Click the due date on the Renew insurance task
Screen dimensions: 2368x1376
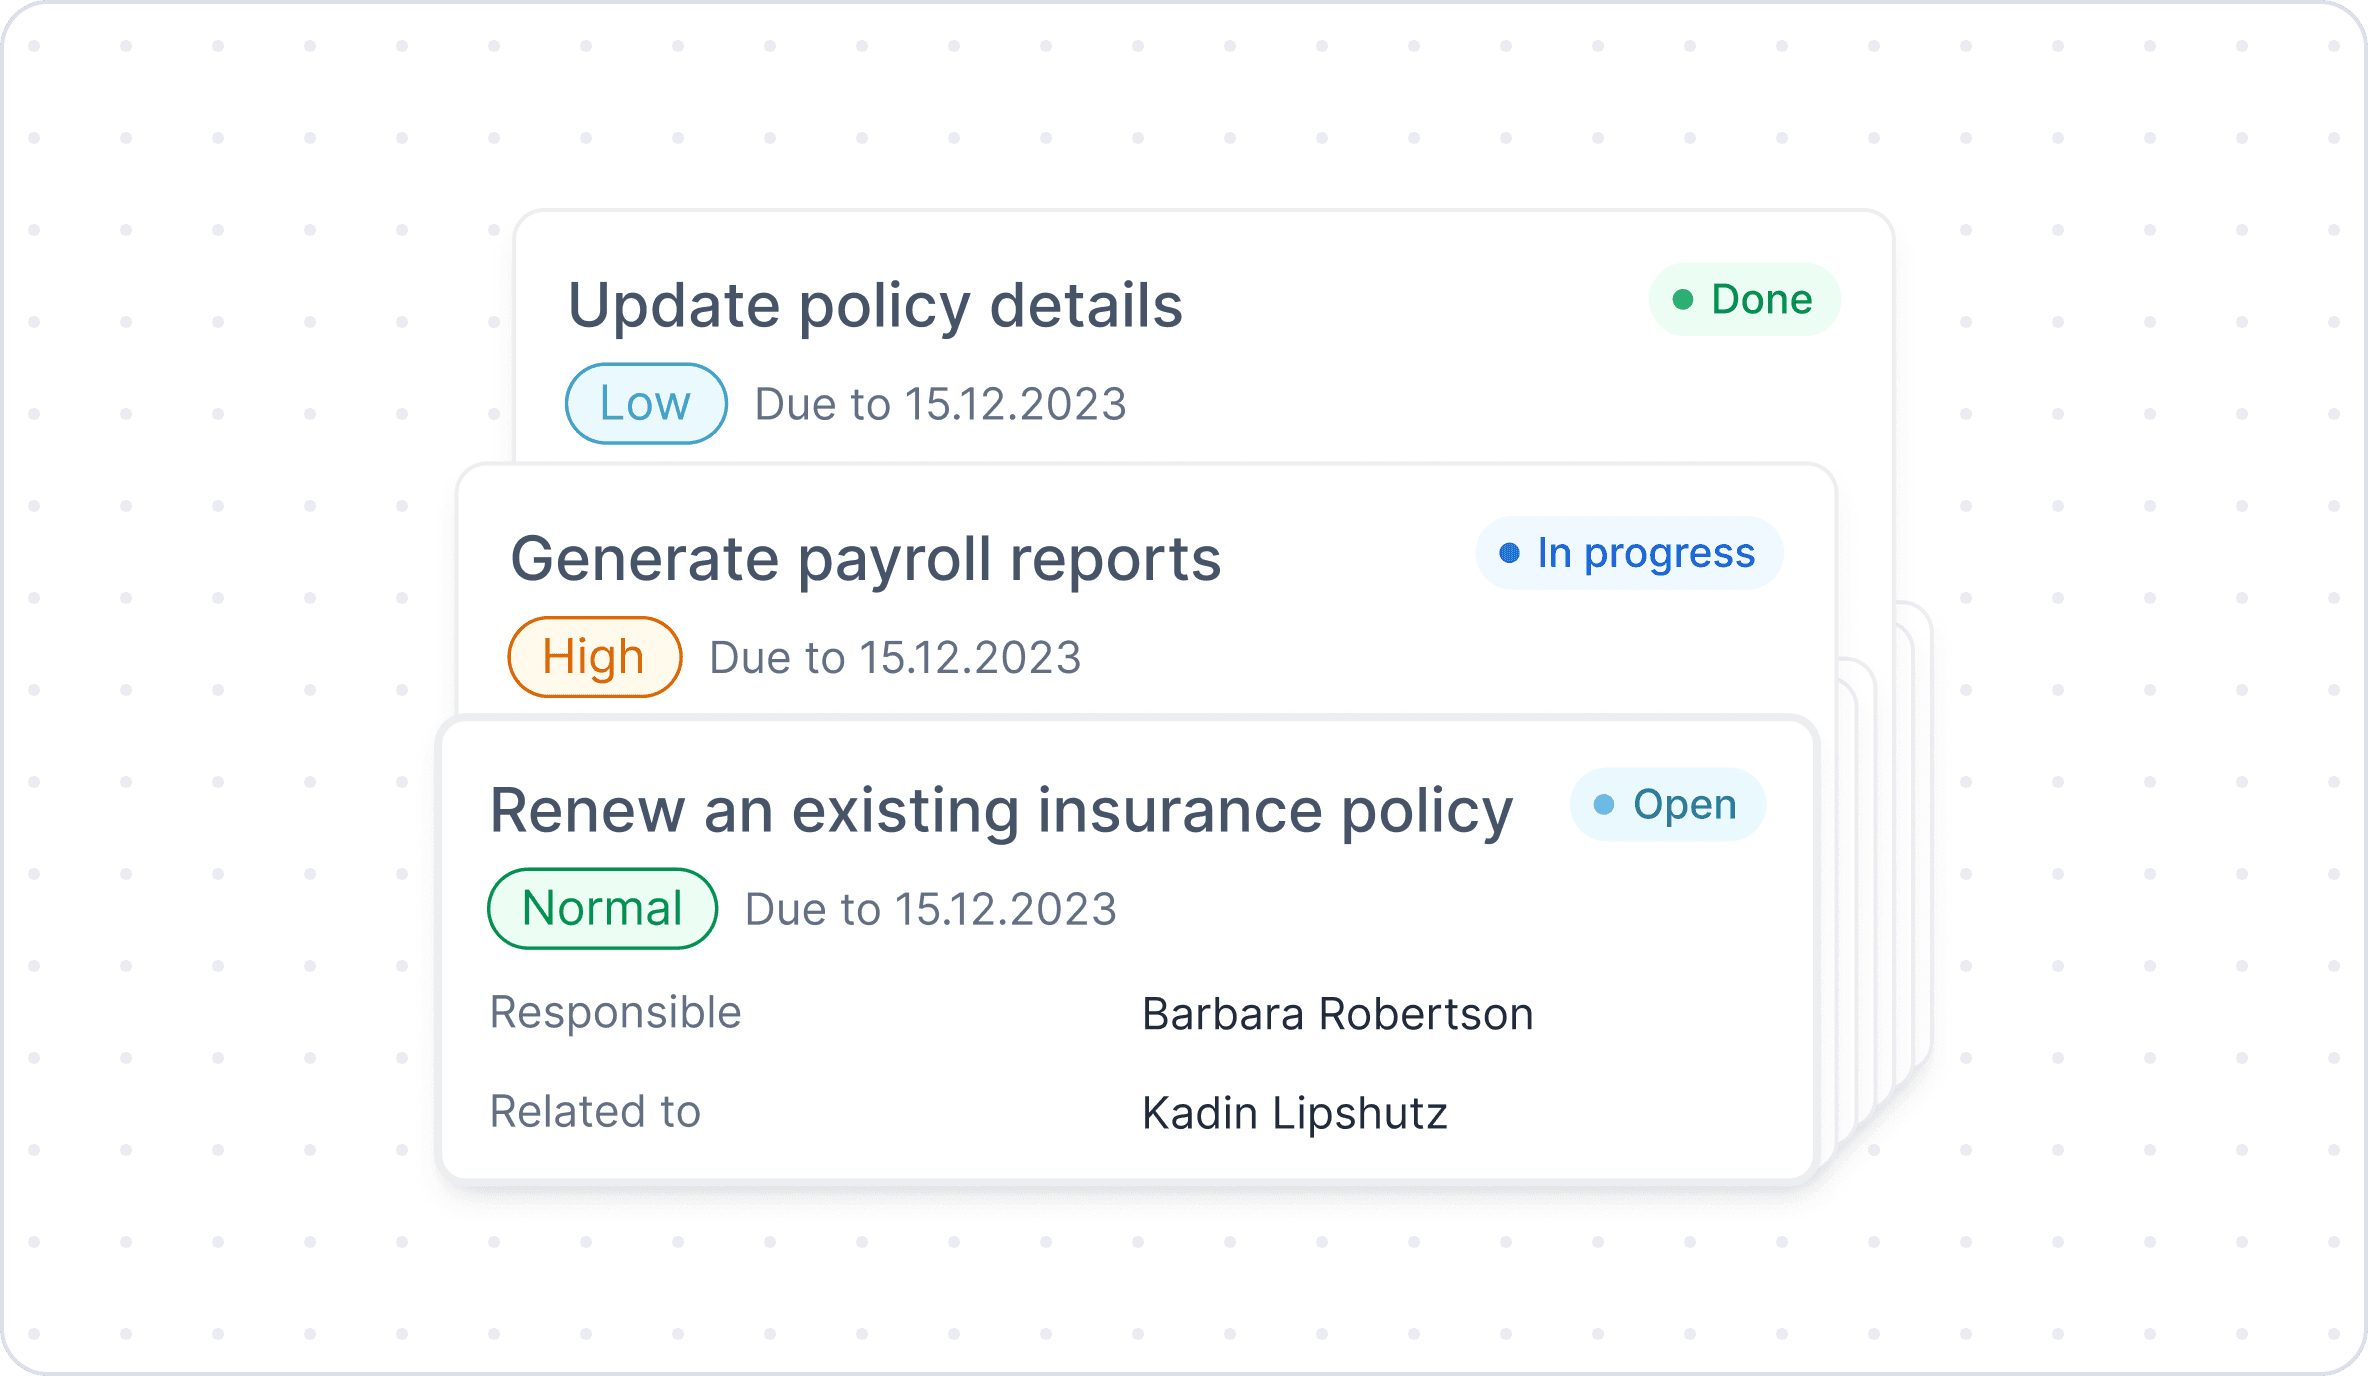(x=930, y=910)
